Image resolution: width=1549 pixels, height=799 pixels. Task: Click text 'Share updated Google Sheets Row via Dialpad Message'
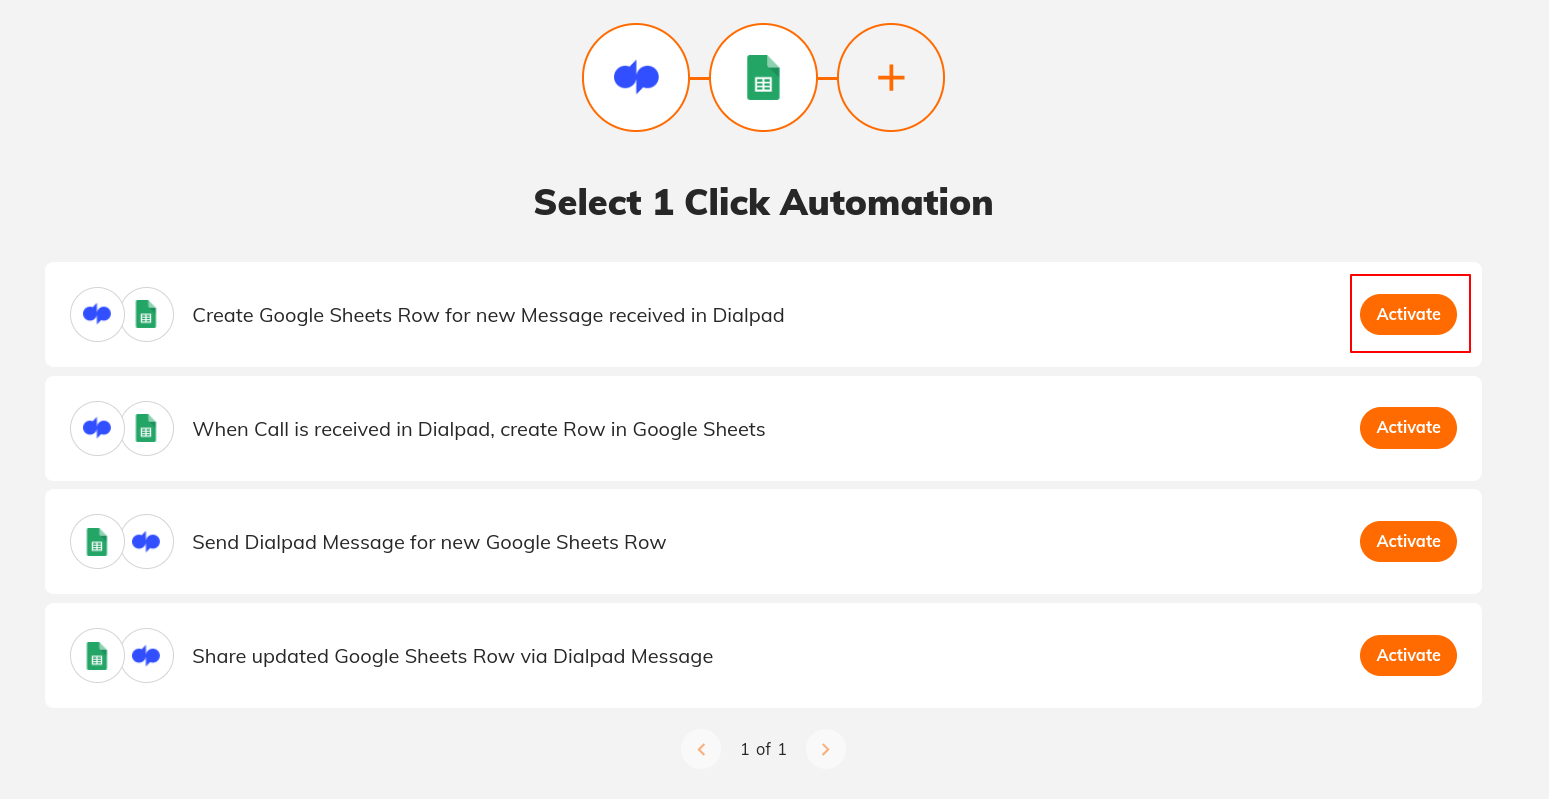point(453,656)
